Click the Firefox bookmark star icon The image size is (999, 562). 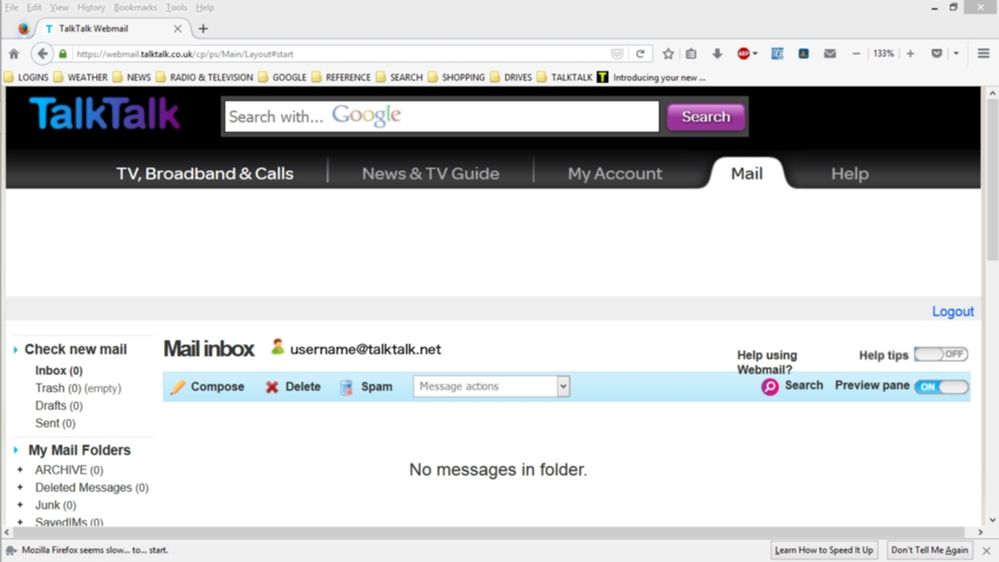[668, 54]
